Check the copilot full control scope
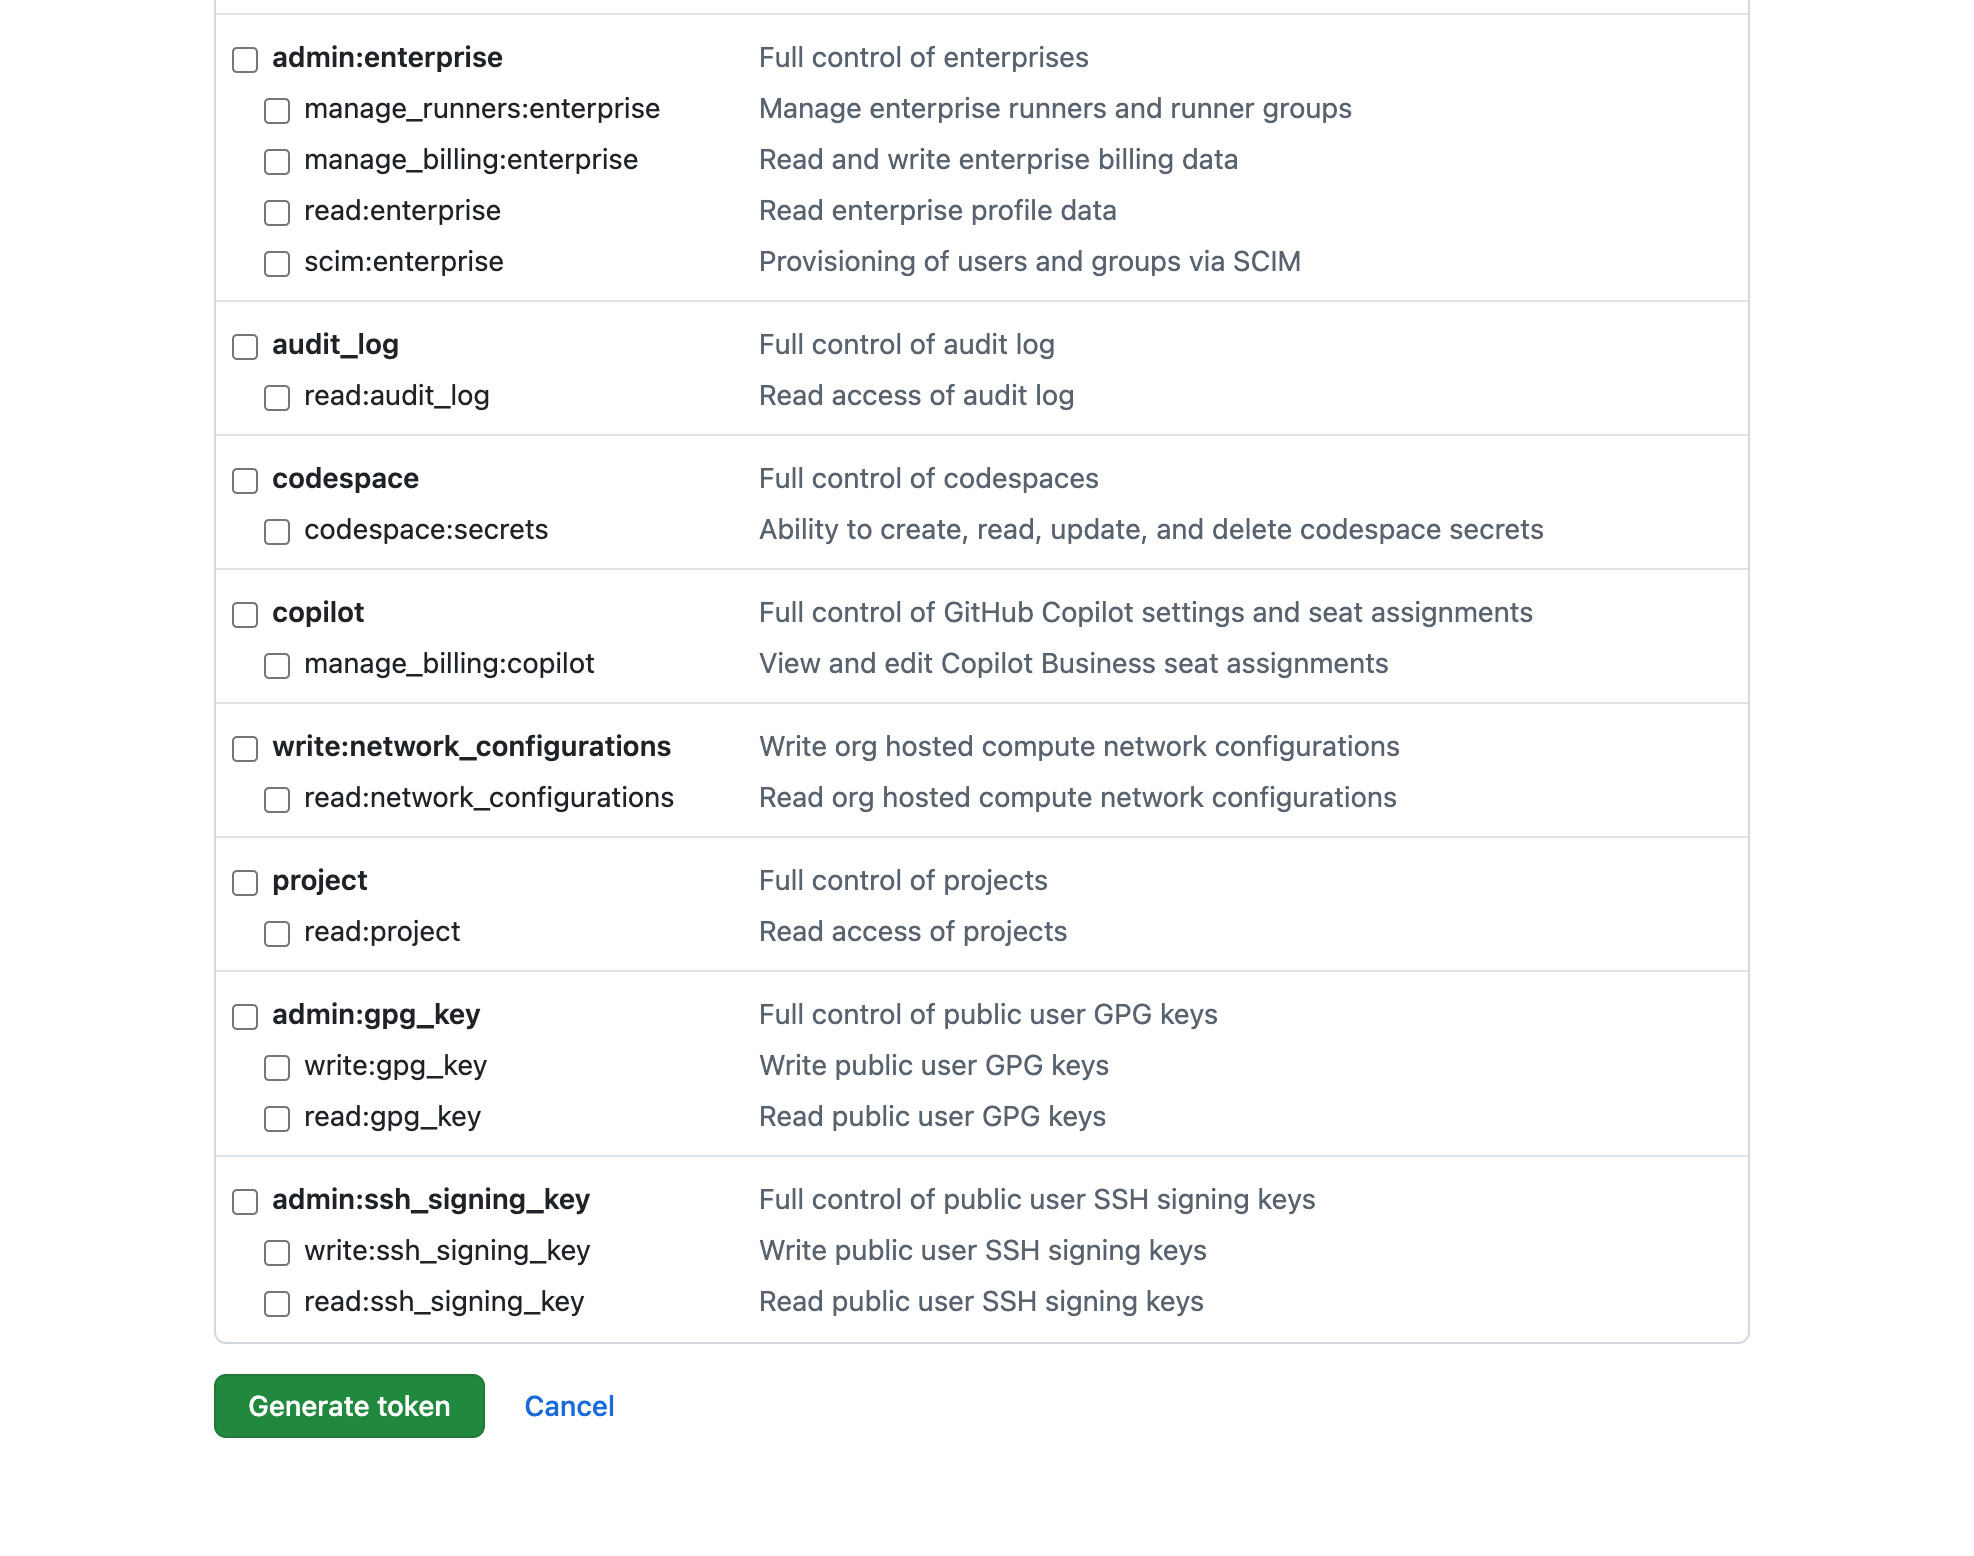The height and width of the screenshot is (1556, 1974). (245, 615)
